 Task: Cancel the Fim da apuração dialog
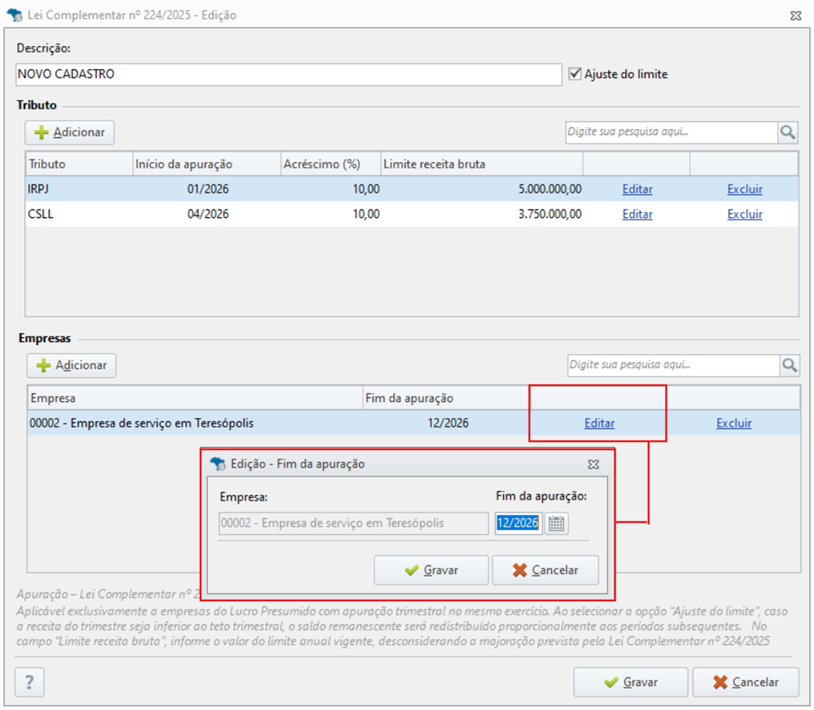pos(545,570)
